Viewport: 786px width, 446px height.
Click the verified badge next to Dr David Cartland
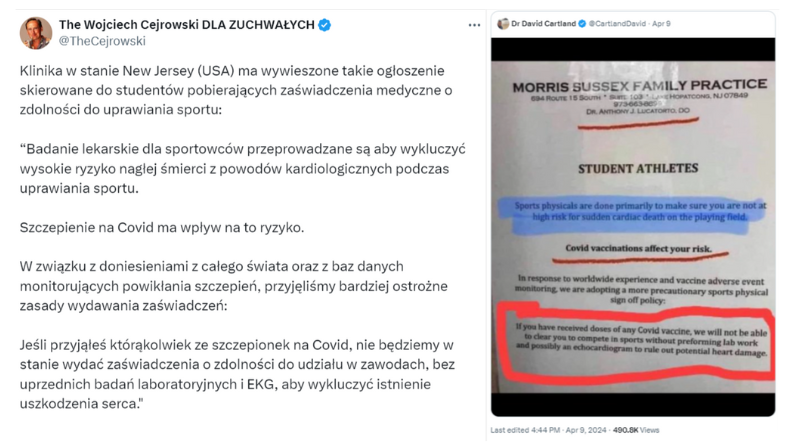[x=582, y=24]
